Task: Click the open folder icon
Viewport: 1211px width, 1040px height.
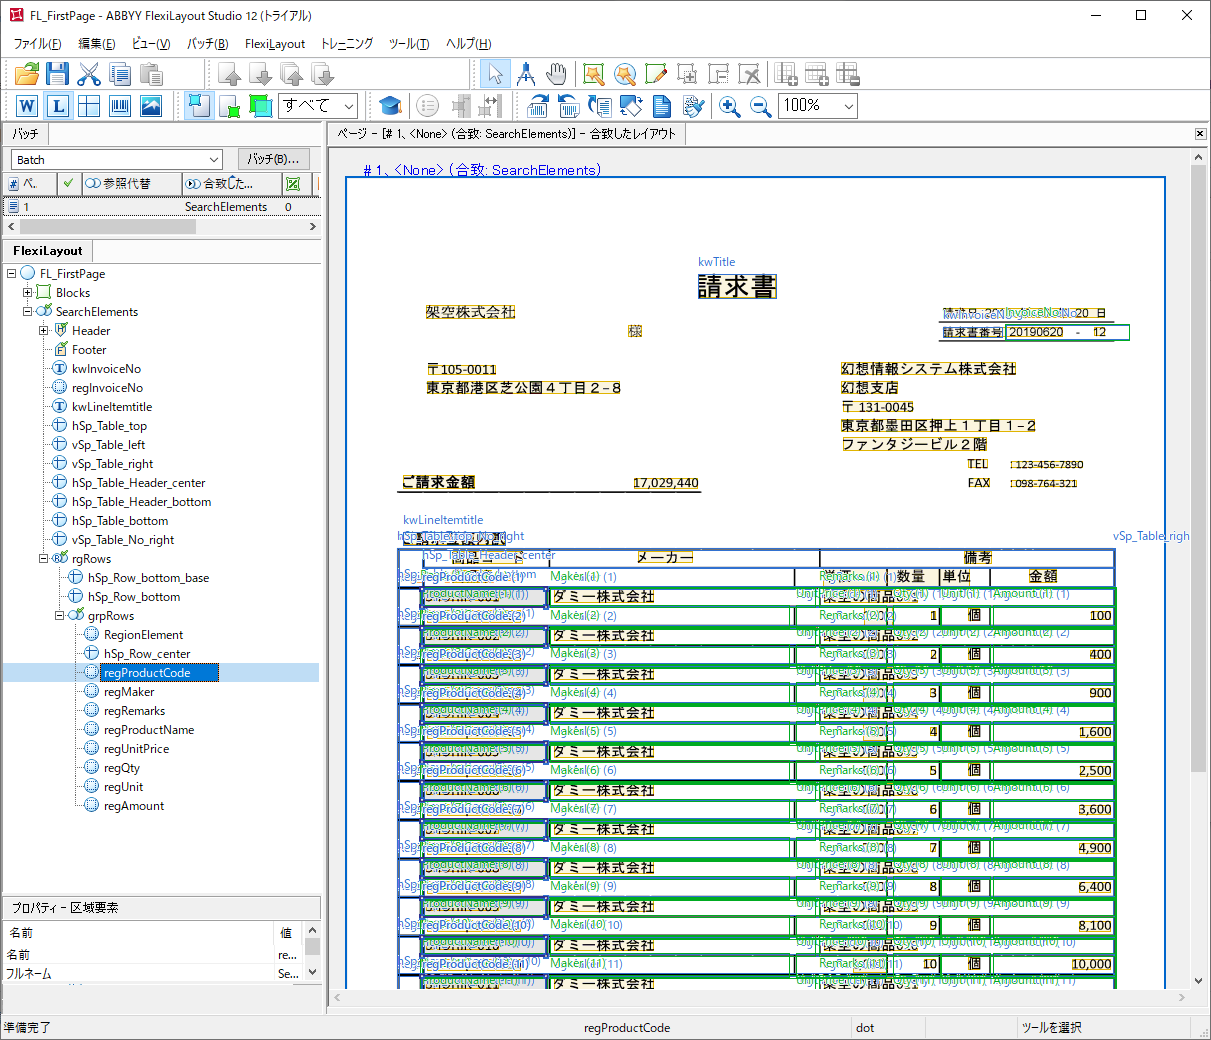Action: pos(27,74)
